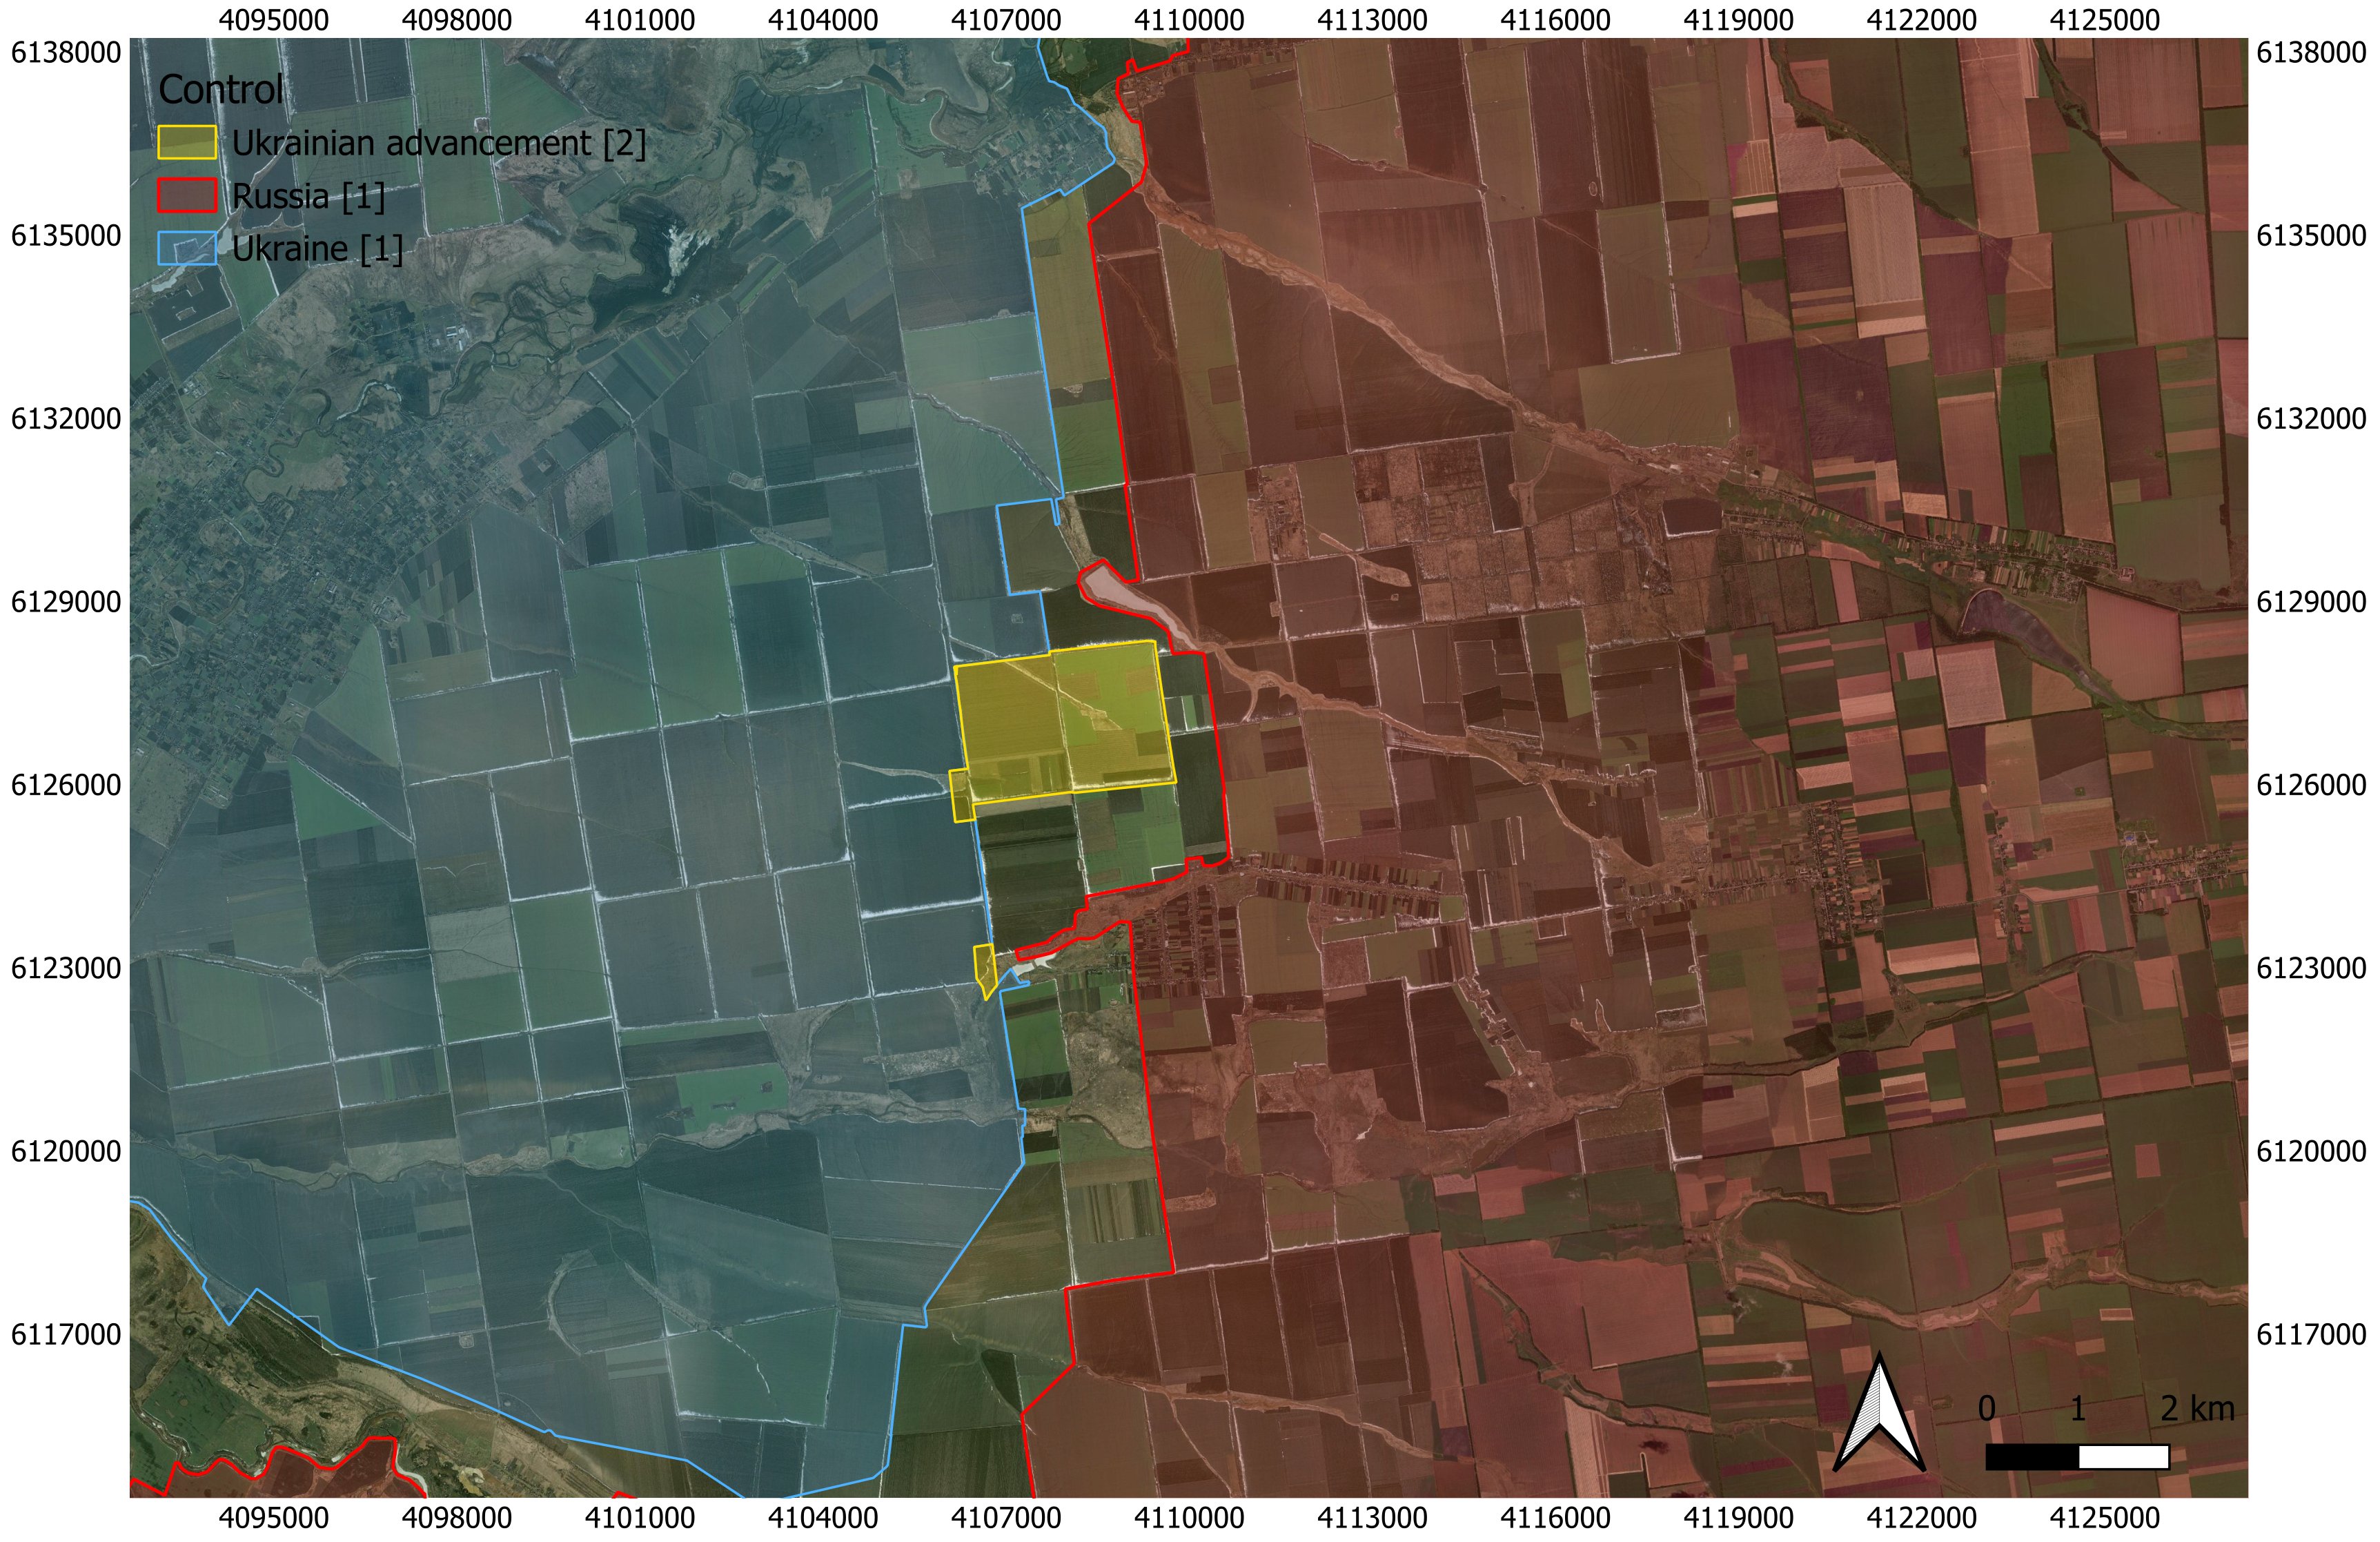Click the top axis label 4125000
Image resolution: width=2380 pixels, height=1542 pixels.
[x=2104, y=19]
